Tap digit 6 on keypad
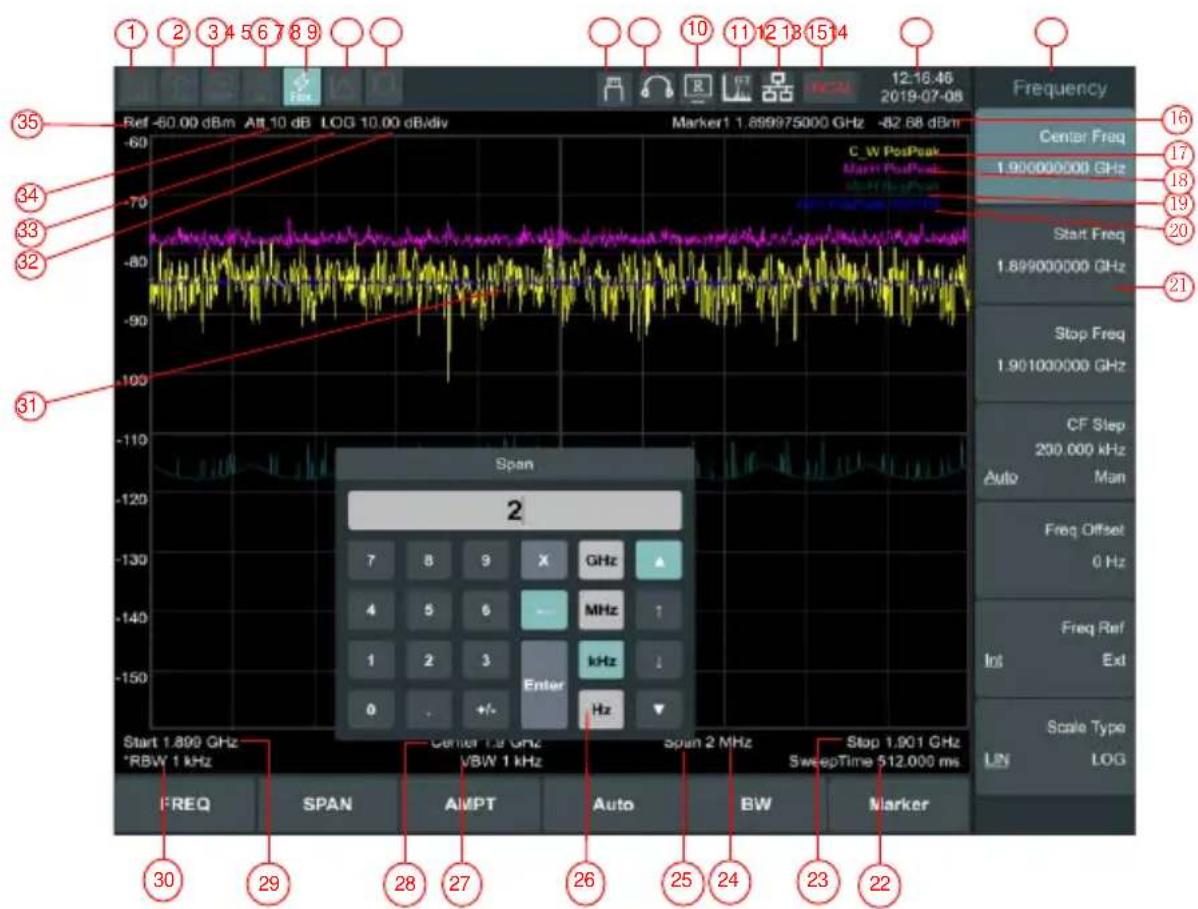Viewport: 1198px width, 909px height. point(485,610)
